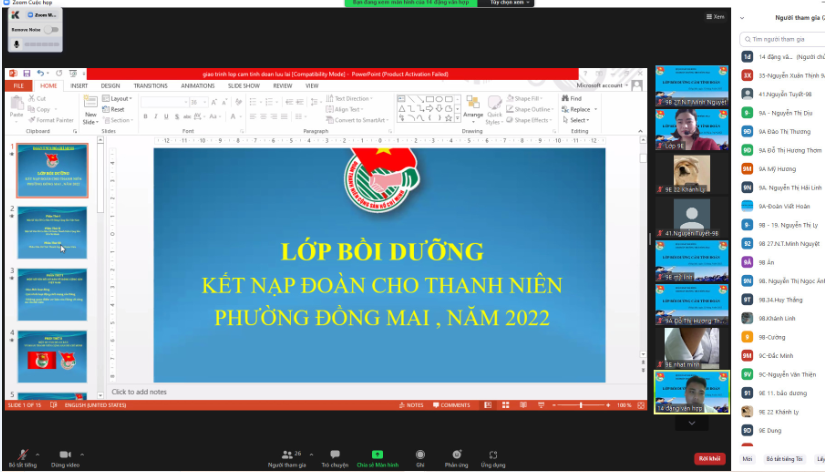The width and height of the screenshot is (825, 472).
Task: Open Shape Outline dropdown
Action: click(530, 109)
